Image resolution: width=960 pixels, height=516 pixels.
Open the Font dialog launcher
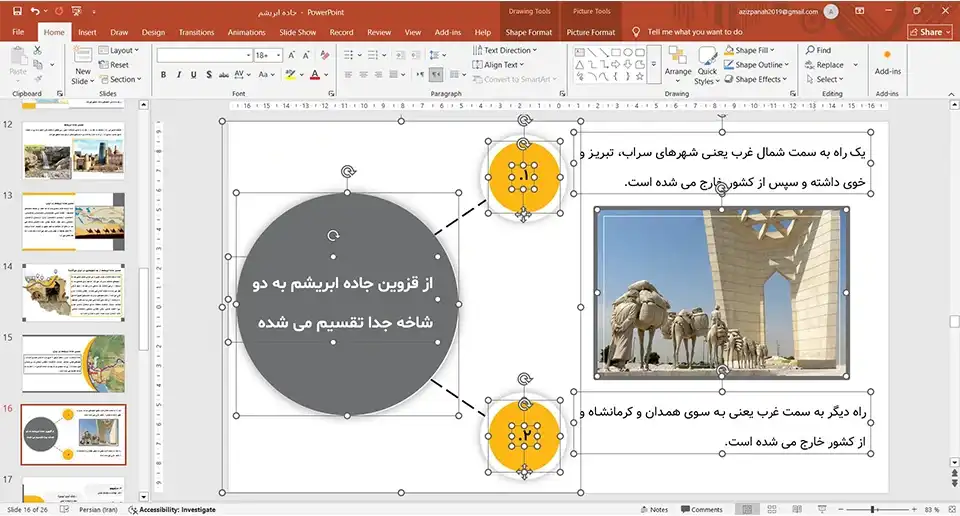coord(331,94)
